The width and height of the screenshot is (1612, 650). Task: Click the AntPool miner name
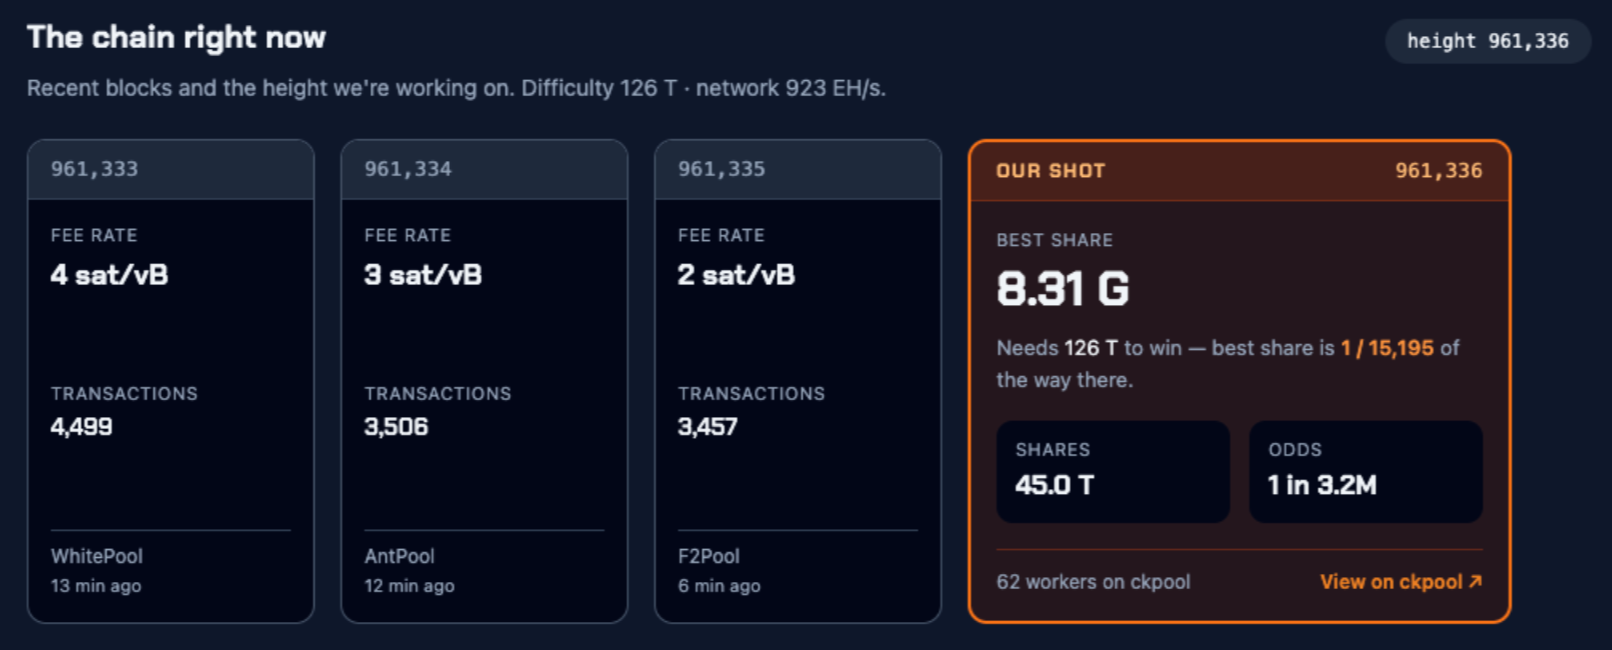coord(399,556)
